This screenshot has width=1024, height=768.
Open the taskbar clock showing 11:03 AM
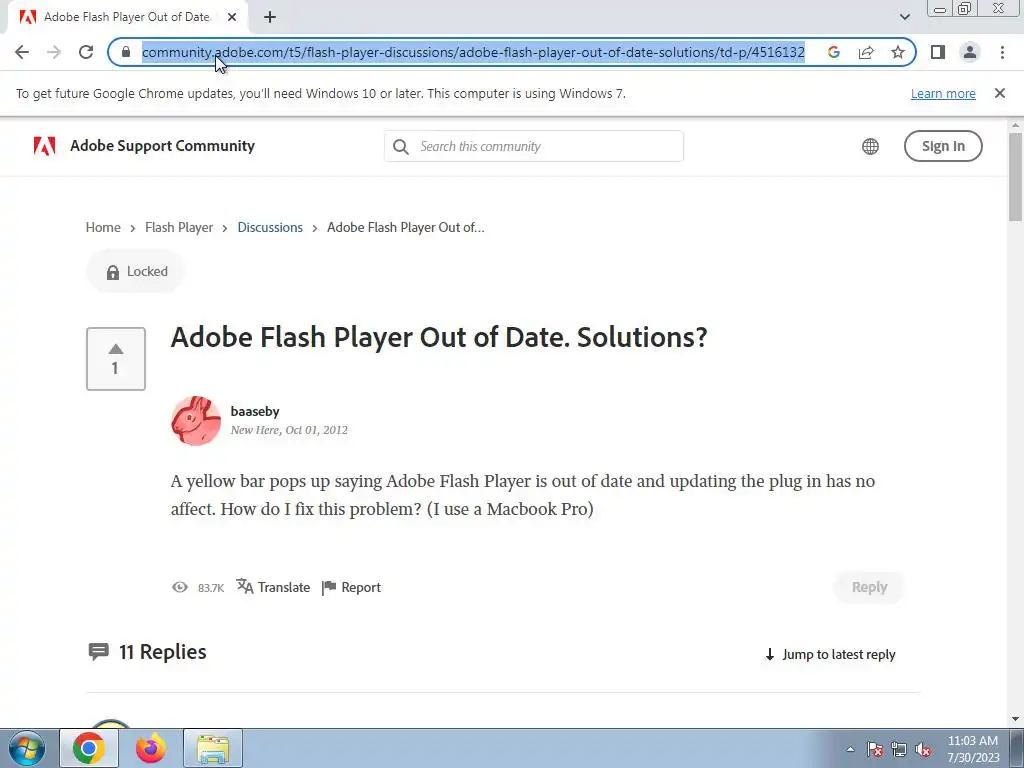coord(973,749)
